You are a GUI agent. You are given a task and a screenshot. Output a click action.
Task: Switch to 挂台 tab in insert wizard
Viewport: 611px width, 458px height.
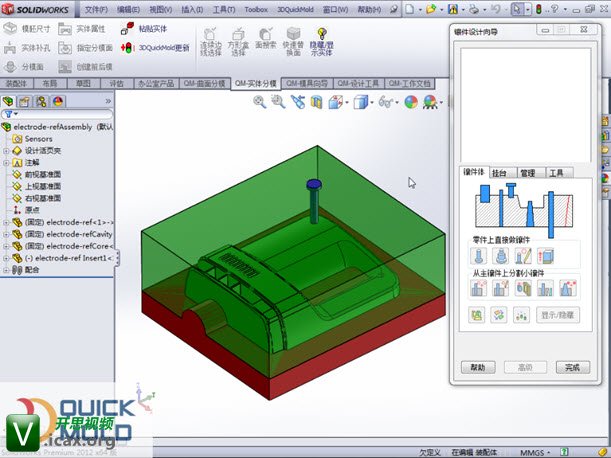(x=502, y=173)
